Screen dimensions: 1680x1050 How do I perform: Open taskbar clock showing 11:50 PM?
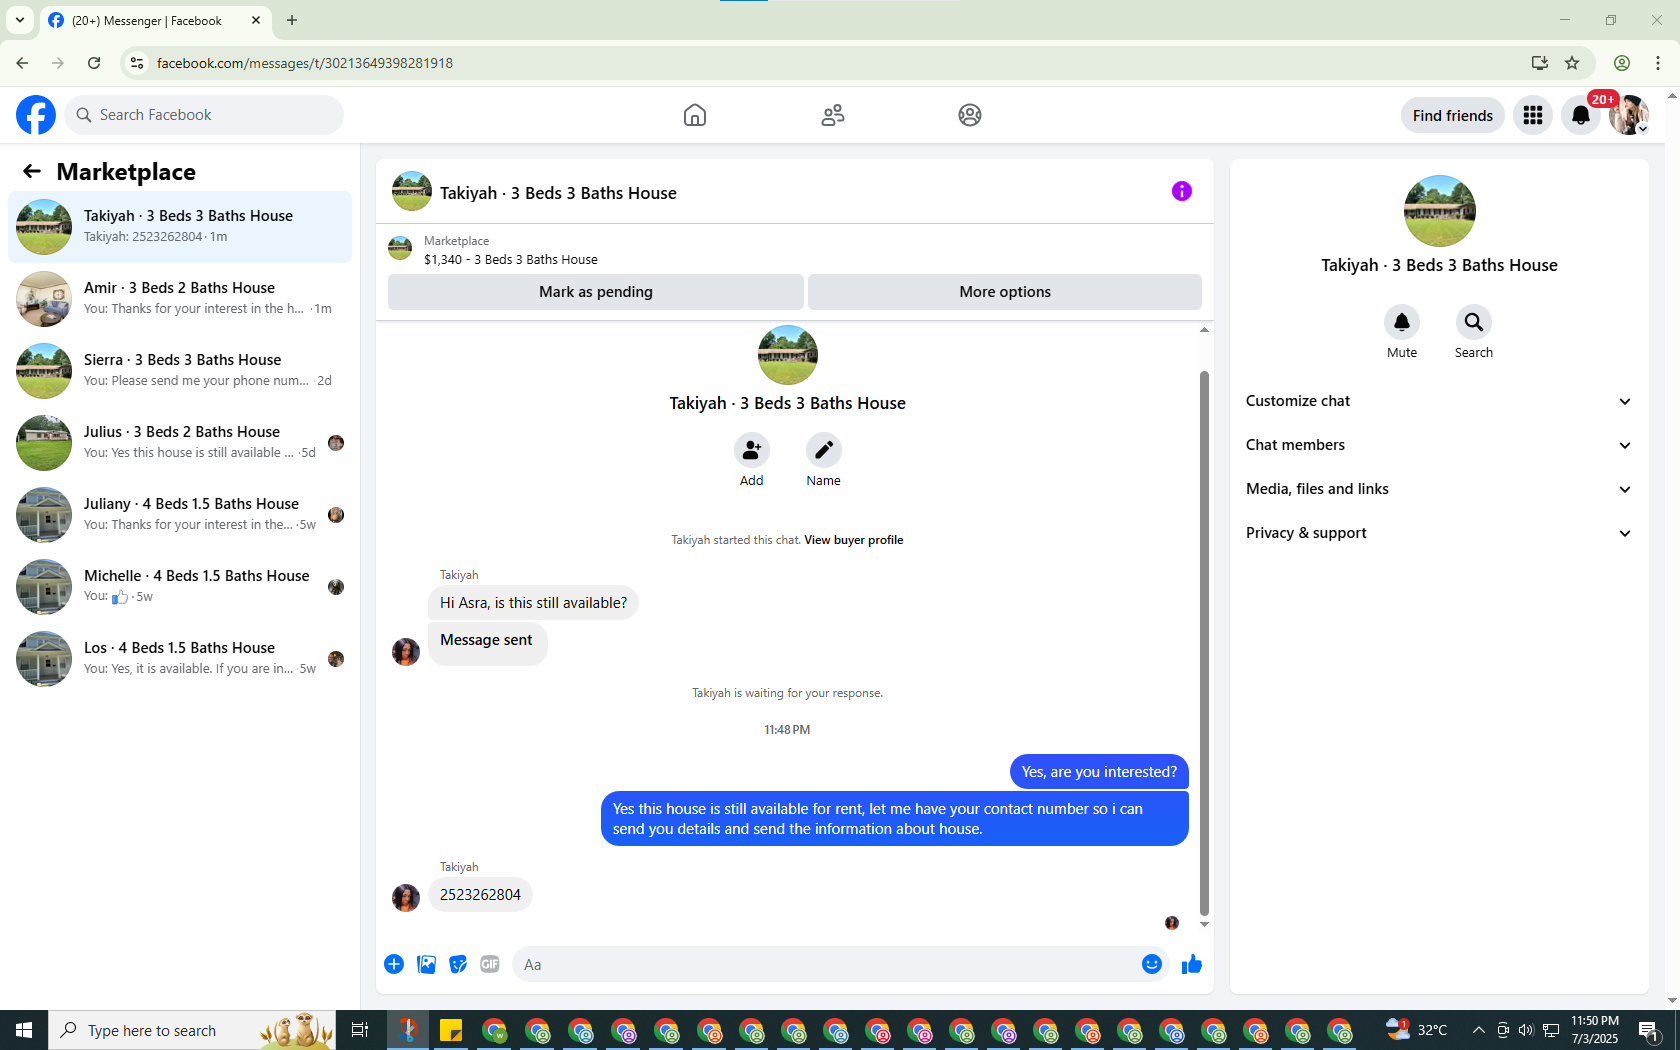coord(1594,1030)
